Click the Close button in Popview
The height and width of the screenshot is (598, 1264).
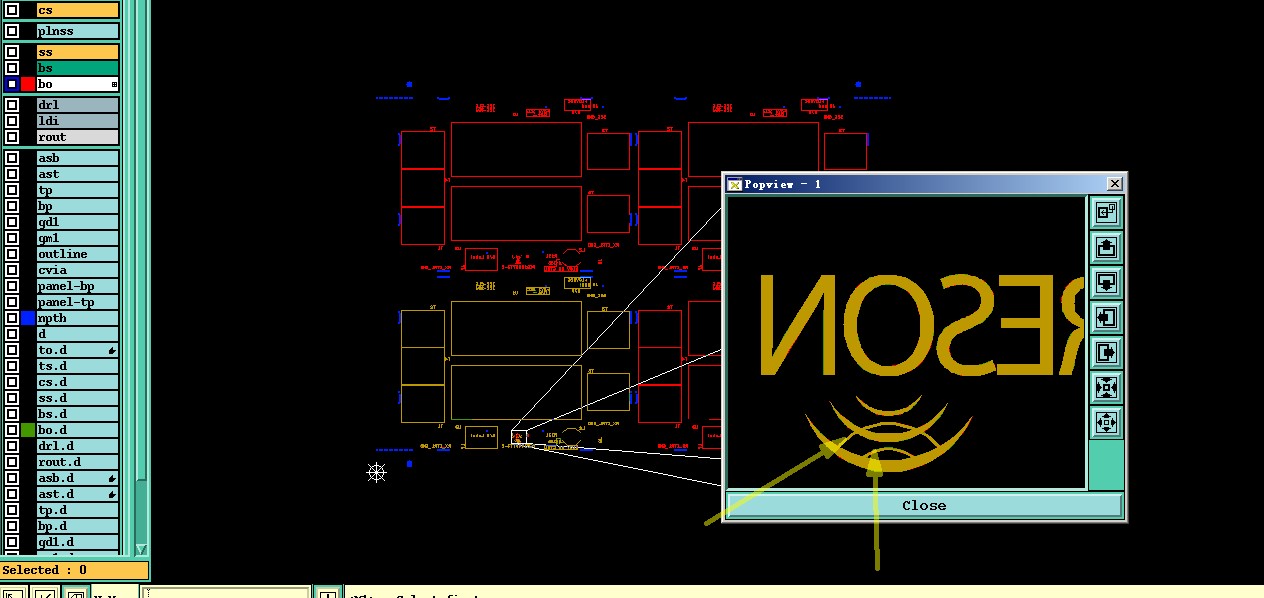coord(924,505)
